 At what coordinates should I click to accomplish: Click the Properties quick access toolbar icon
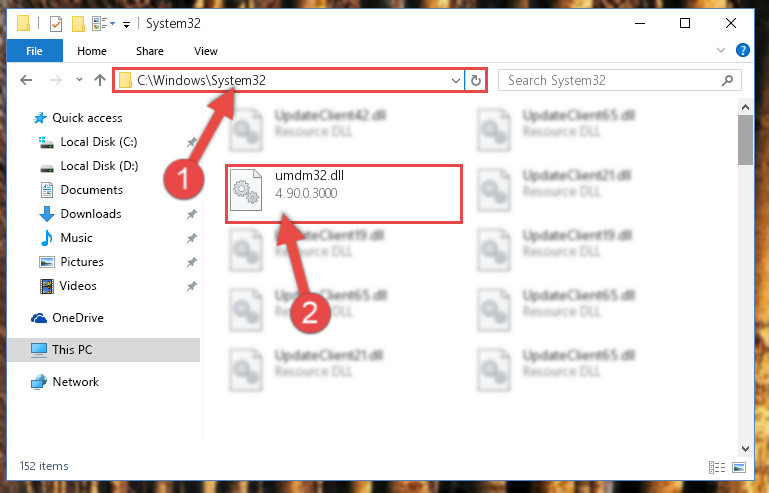(x=56, y=24)
